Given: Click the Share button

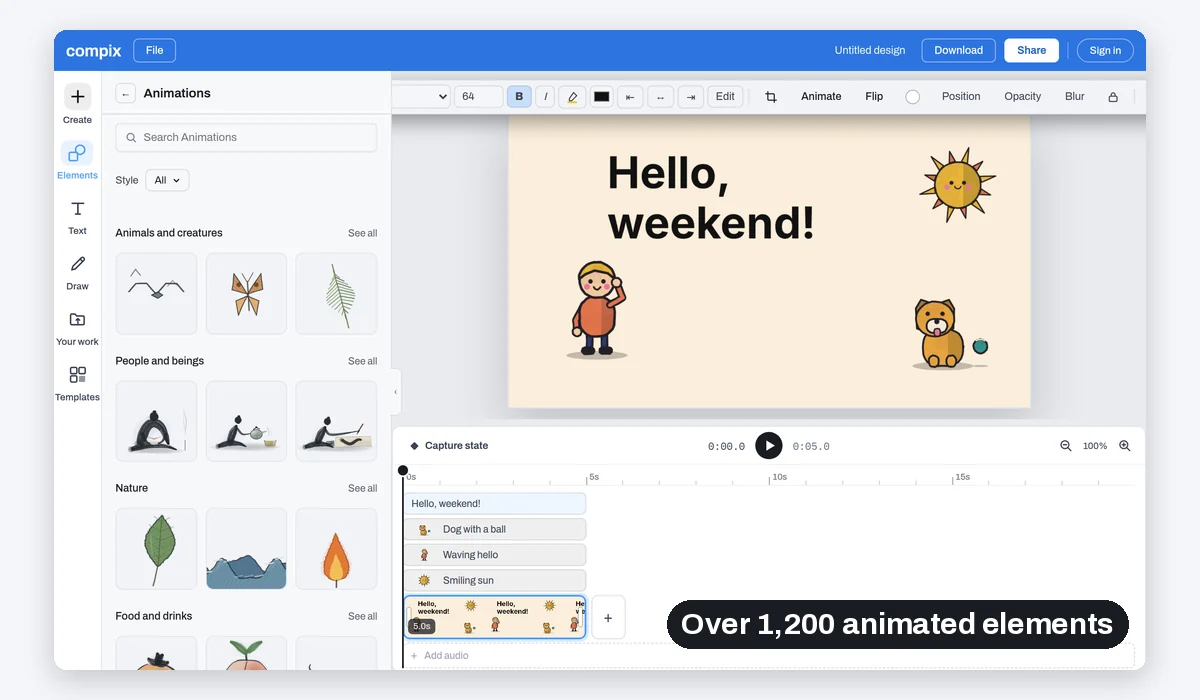Looking at the screenshot, I should [x=1032, y=50].
